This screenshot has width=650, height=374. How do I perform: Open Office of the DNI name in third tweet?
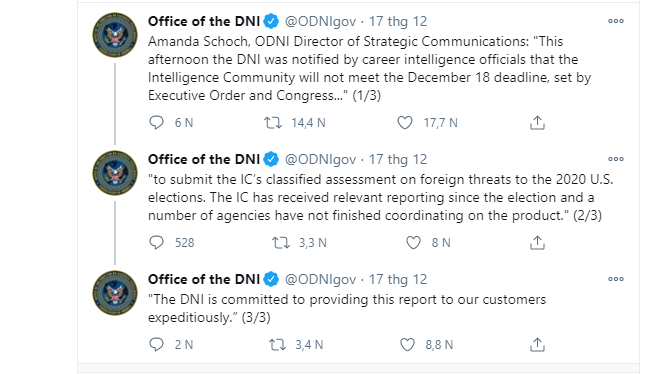point(204,279)
